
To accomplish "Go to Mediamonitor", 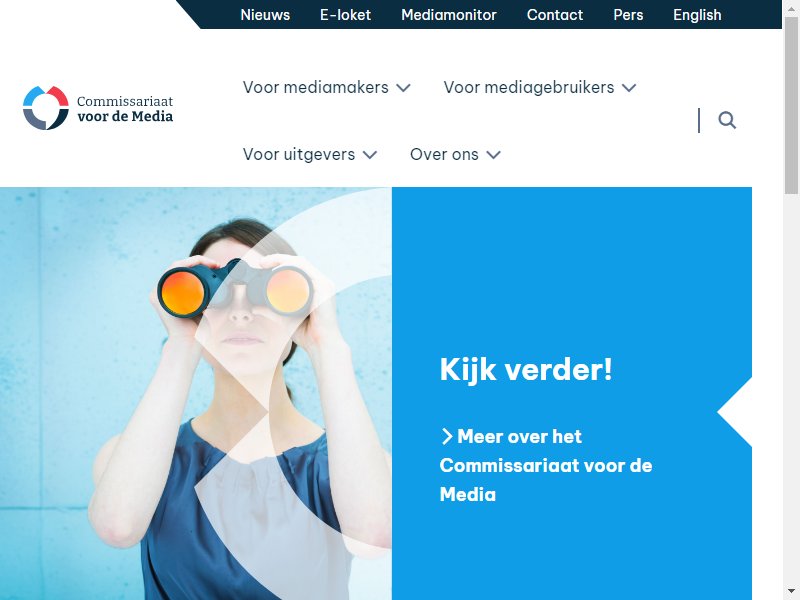I will click(x=448, y=15).
